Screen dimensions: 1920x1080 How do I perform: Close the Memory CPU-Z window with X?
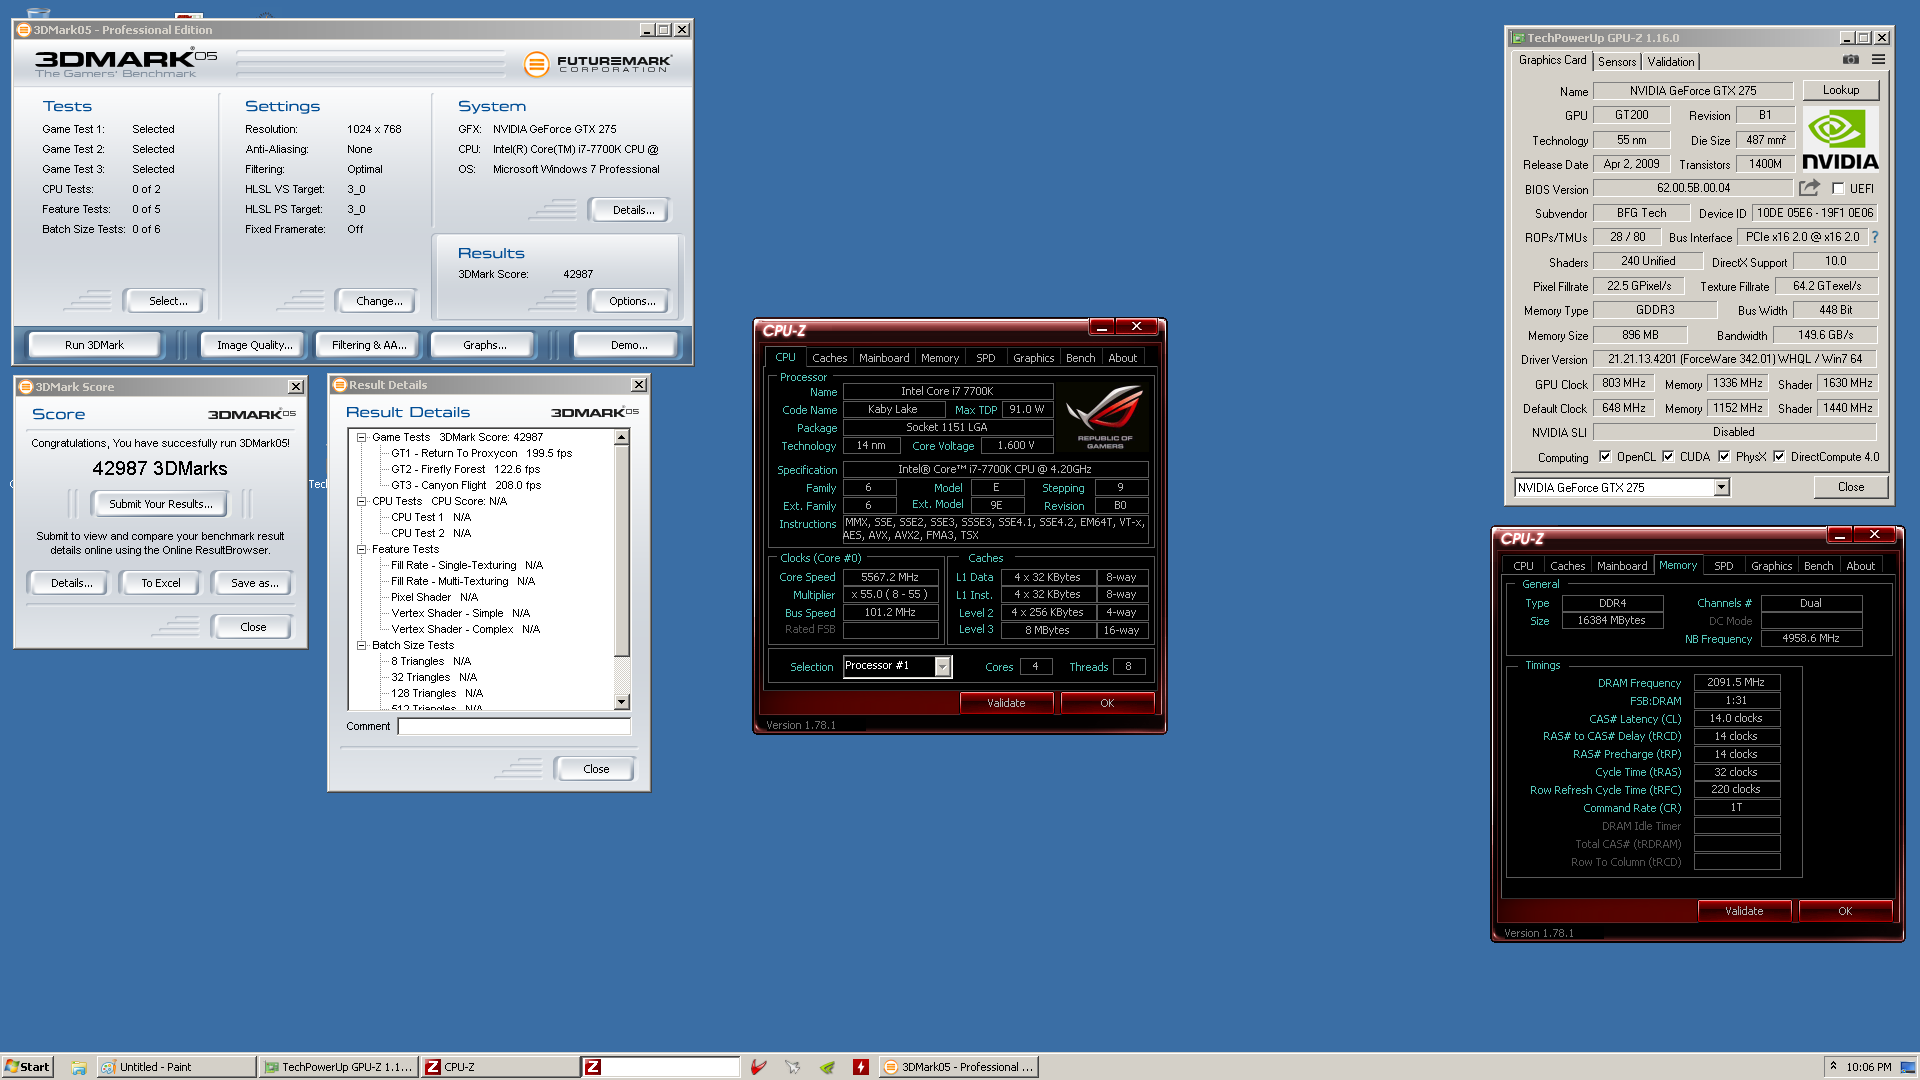(1875, 535)
